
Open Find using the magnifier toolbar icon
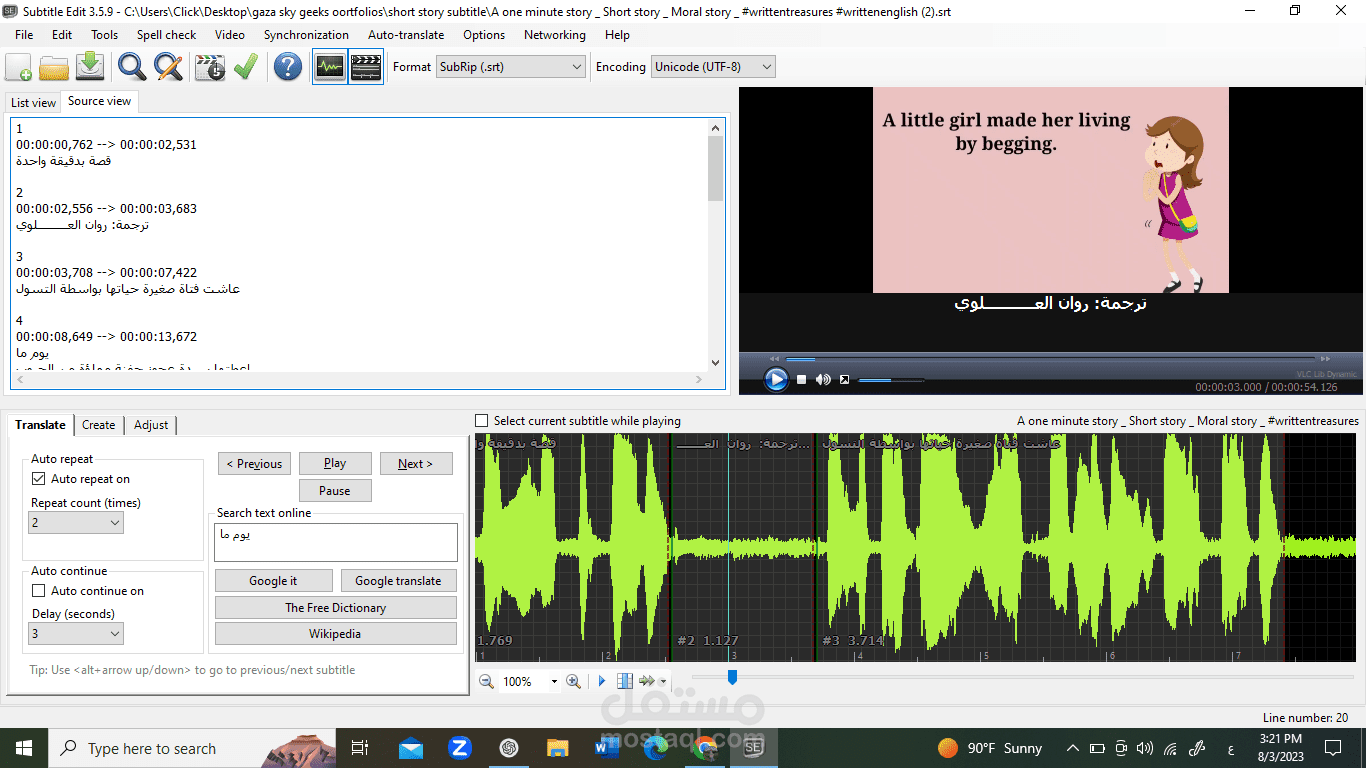132,67
